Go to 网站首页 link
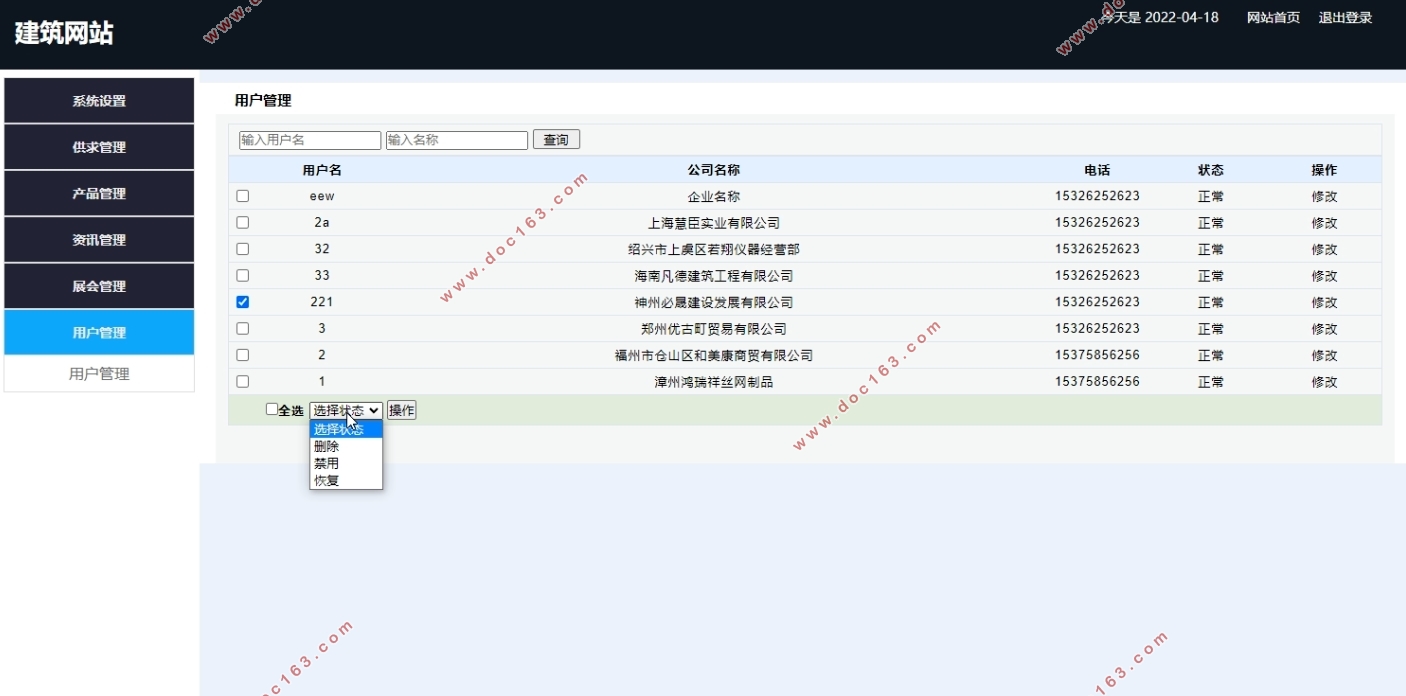 tap(1273, 17)
